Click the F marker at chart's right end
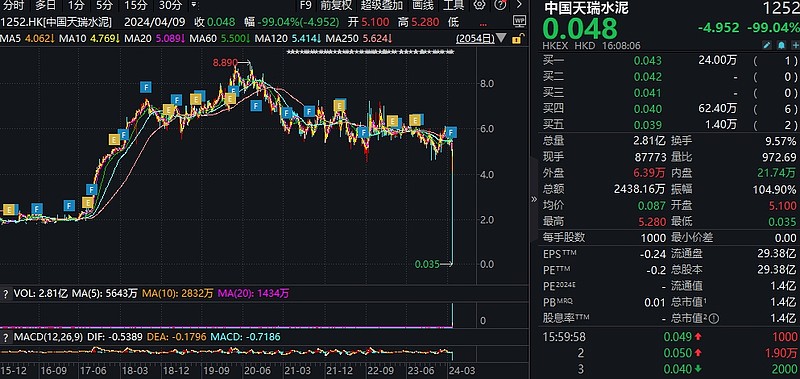The height and width of the screenshot is (379, 800). tap(451, 133)
